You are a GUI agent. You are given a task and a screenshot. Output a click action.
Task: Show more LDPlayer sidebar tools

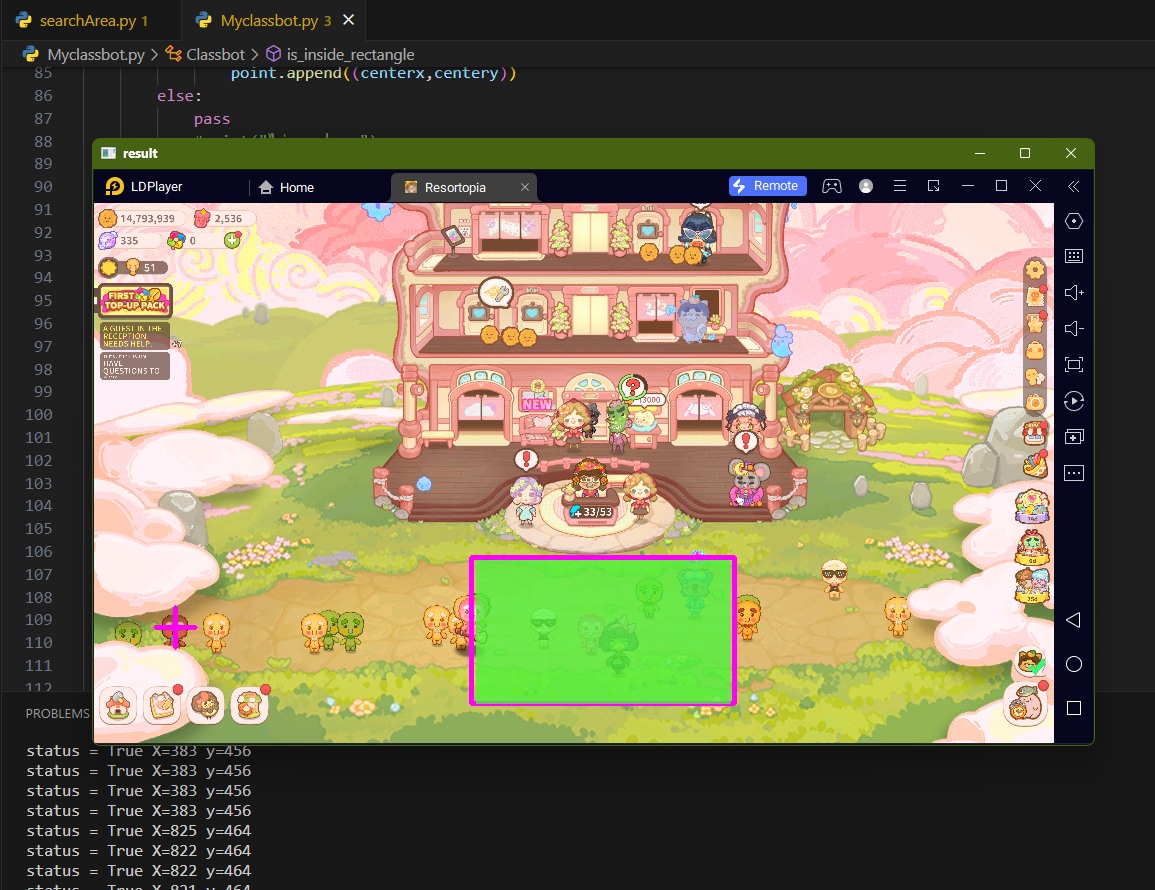point(1074,473)
